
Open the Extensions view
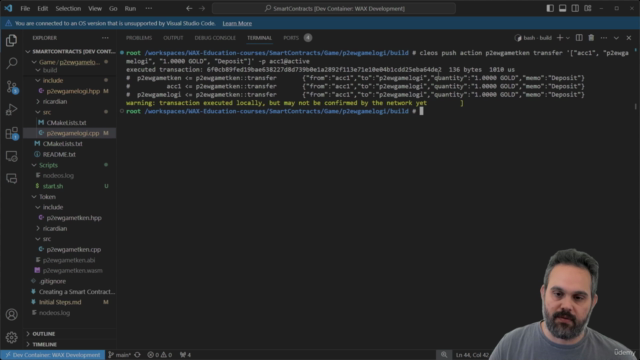(x=11, y=133)
